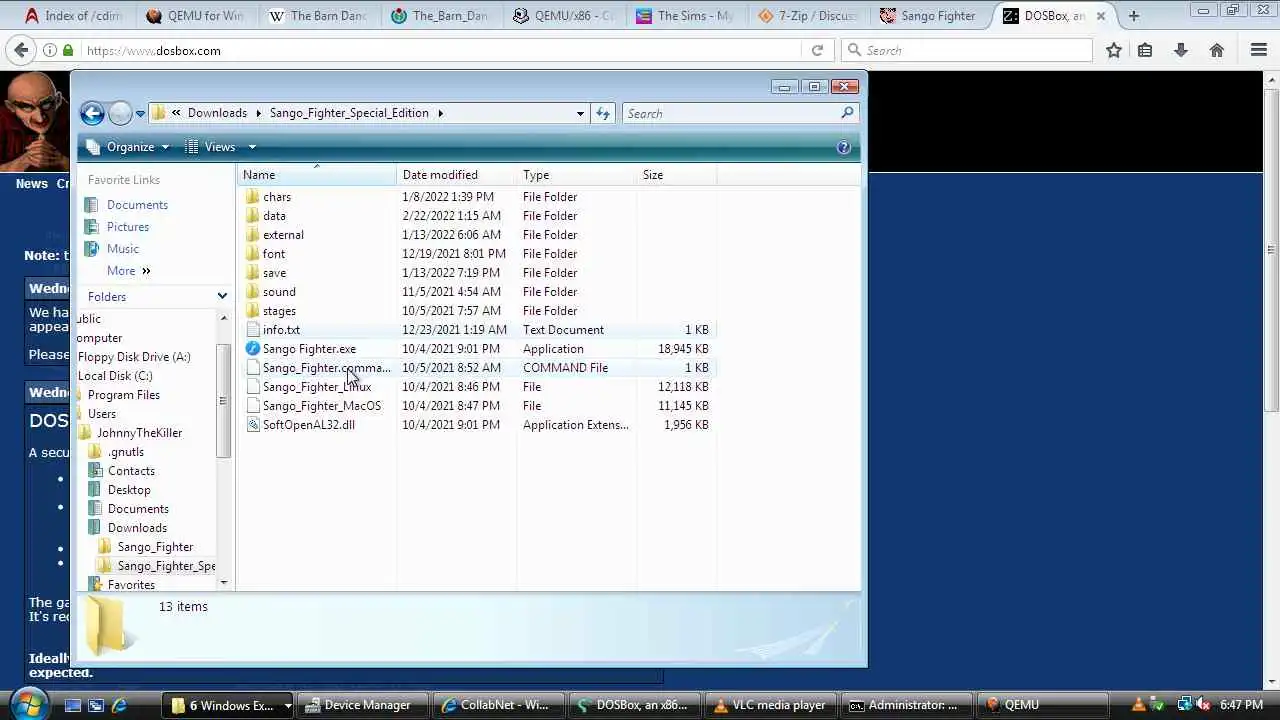Screen dimensions: 1280x720
Task: Click the Views button
Action: [211, 147]
